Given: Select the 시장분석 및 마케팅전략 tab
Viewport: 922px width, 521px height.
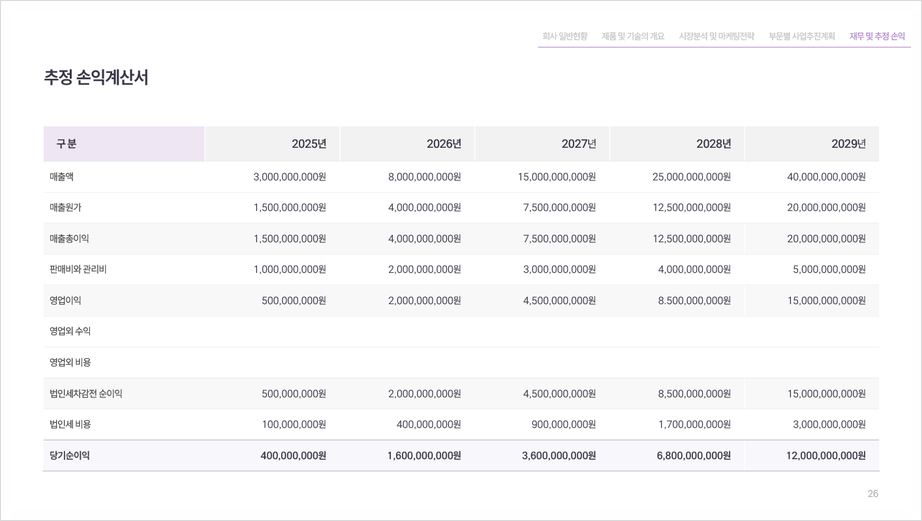Looking at the screenshot, I should [716, 36].
